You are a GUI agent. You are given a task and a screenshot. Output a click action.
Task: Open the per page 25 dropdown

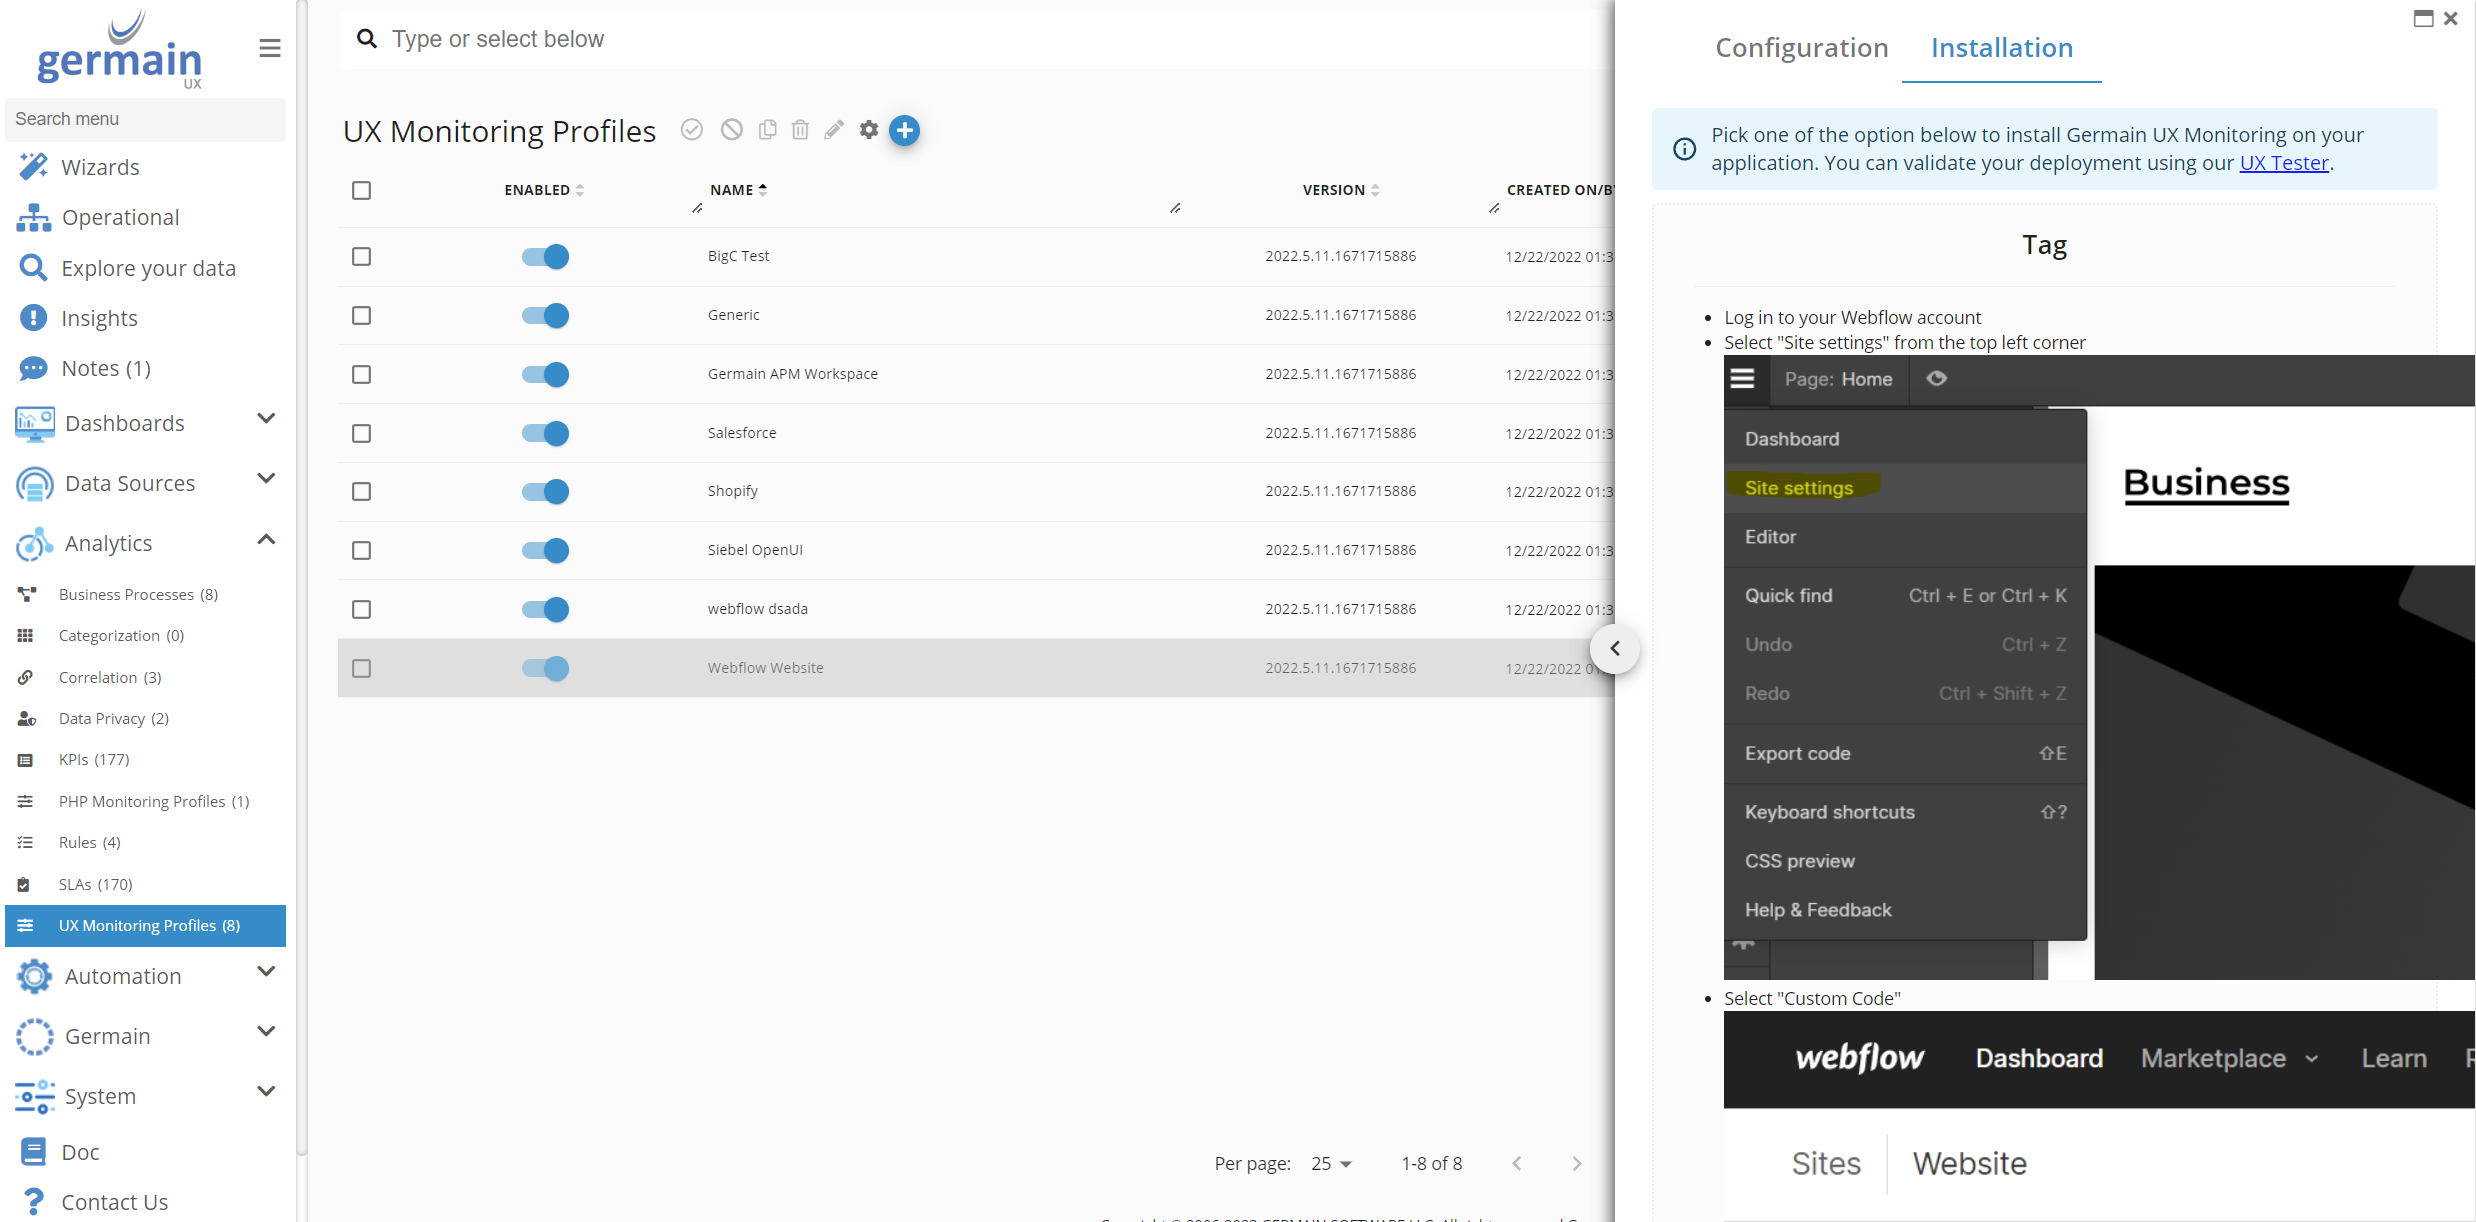[1331, 1163]
